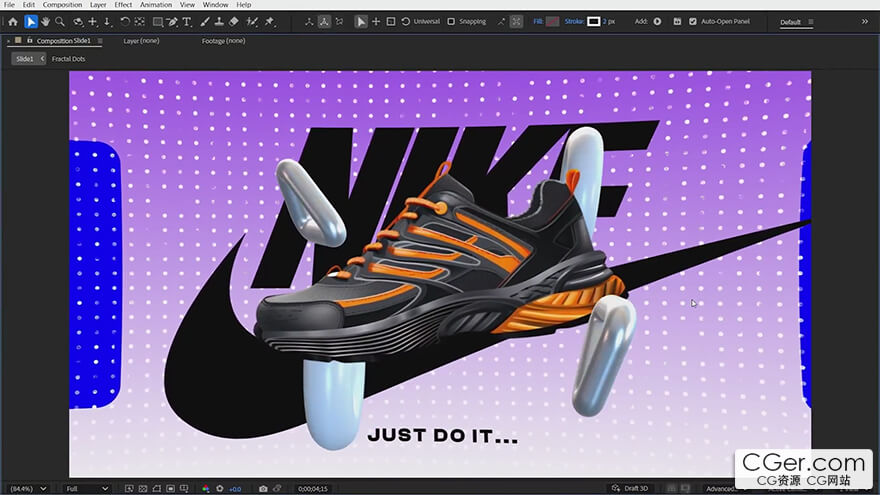Open the composition navigator chevron after Slide1
The image size is (880, 495).
(x=42, y=58)
